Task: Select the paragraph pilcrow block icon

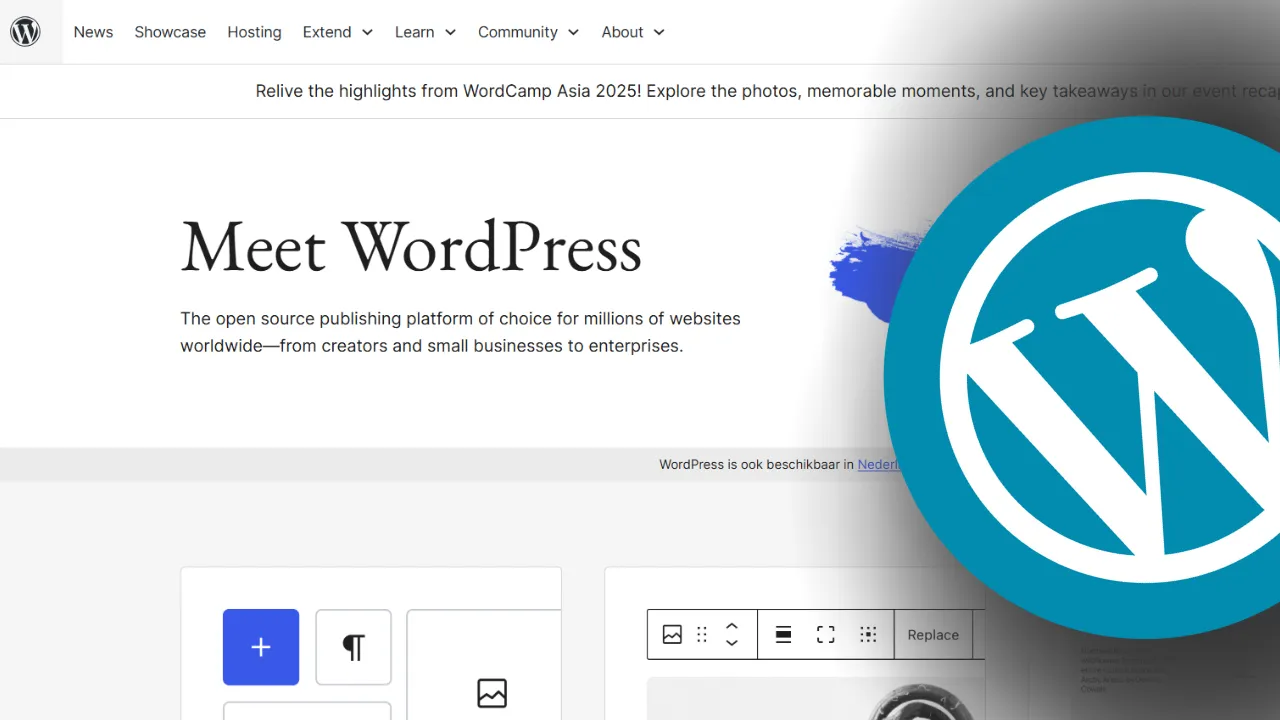Action: pos(353,647)
